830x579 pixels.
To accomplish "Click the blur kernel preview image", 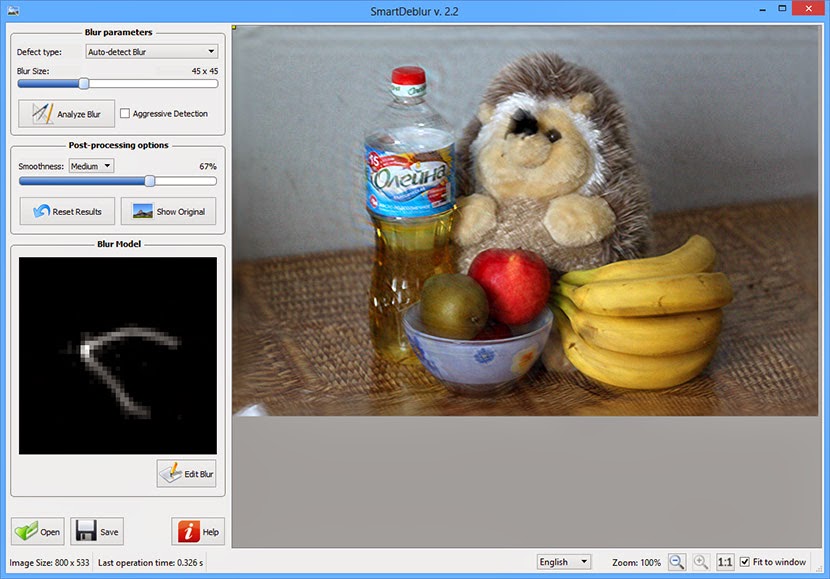I will [118, 356].
